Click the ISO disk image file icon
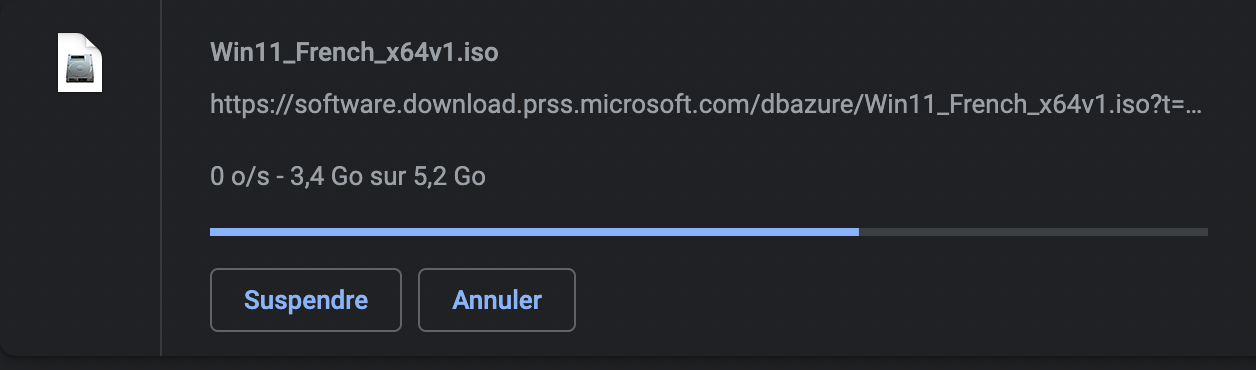The height and width of the screenshot is (370, 1256). tap(80, 62)
